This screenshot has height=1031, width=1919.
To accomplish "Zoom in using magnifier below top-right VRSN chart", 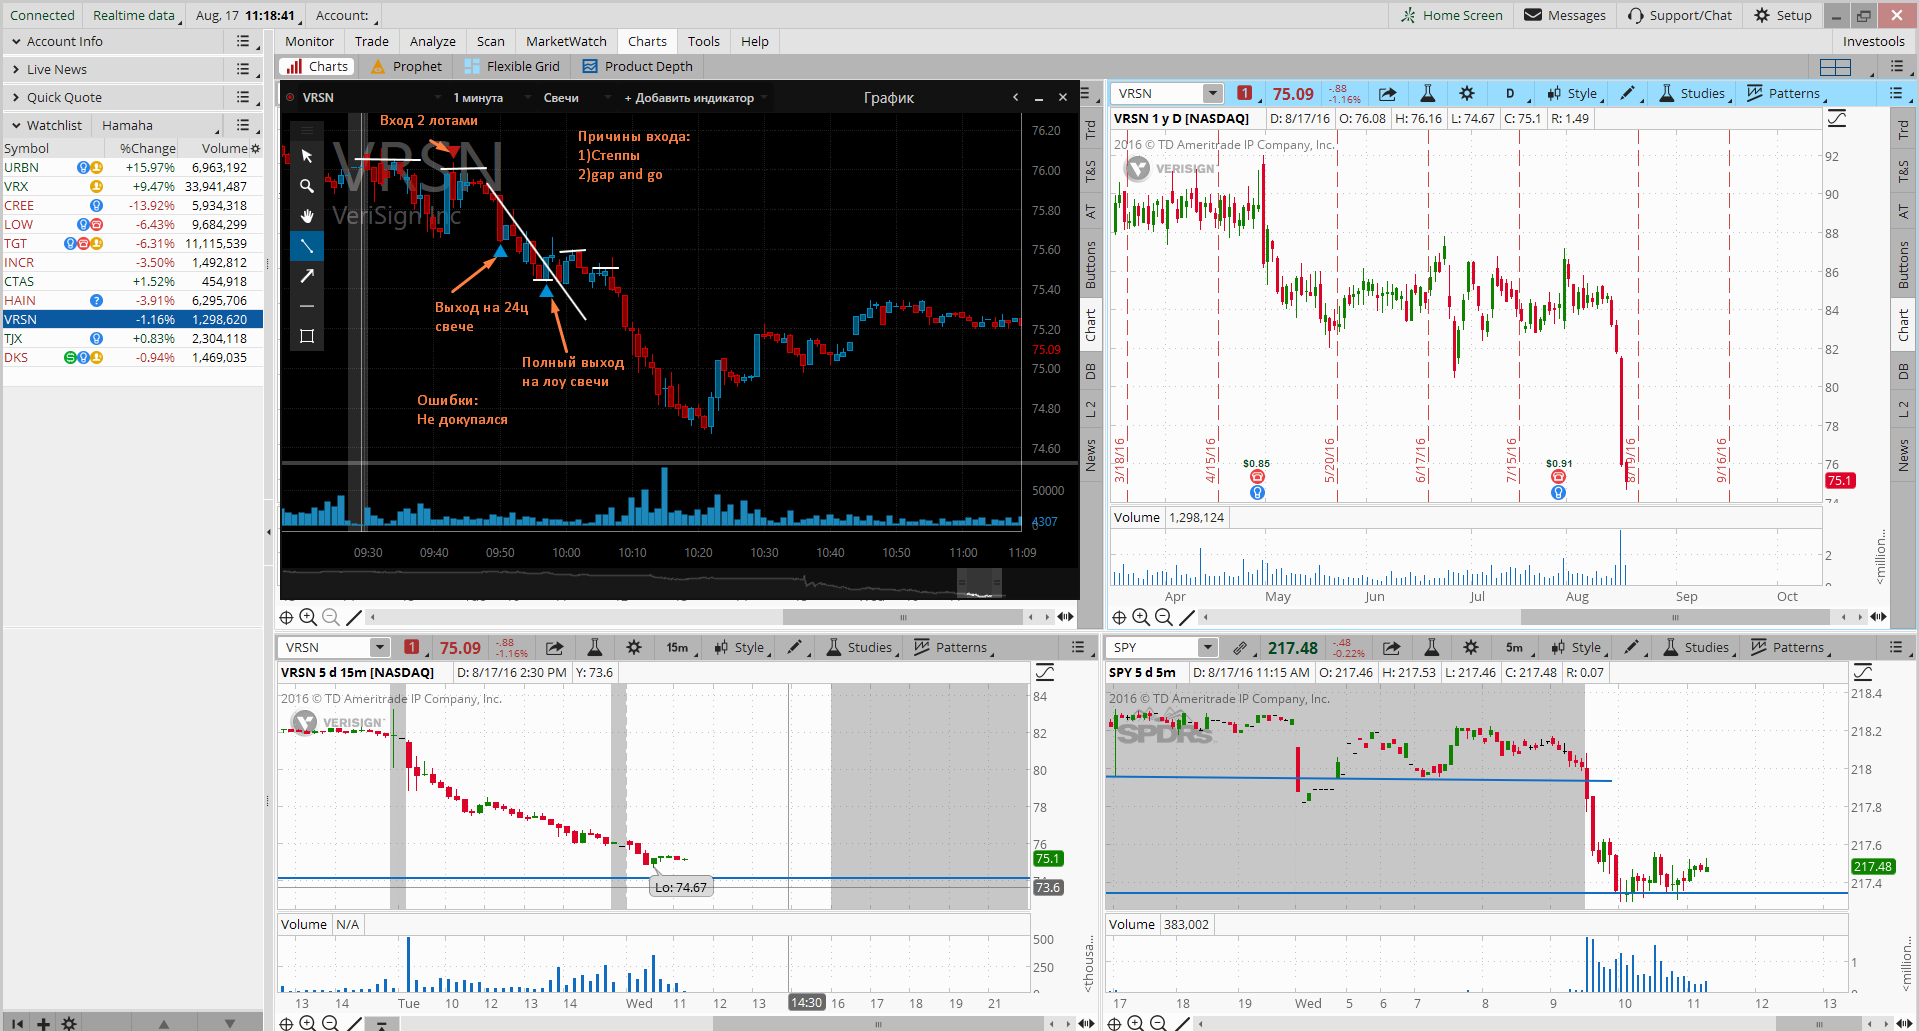I will [1141, 617].
